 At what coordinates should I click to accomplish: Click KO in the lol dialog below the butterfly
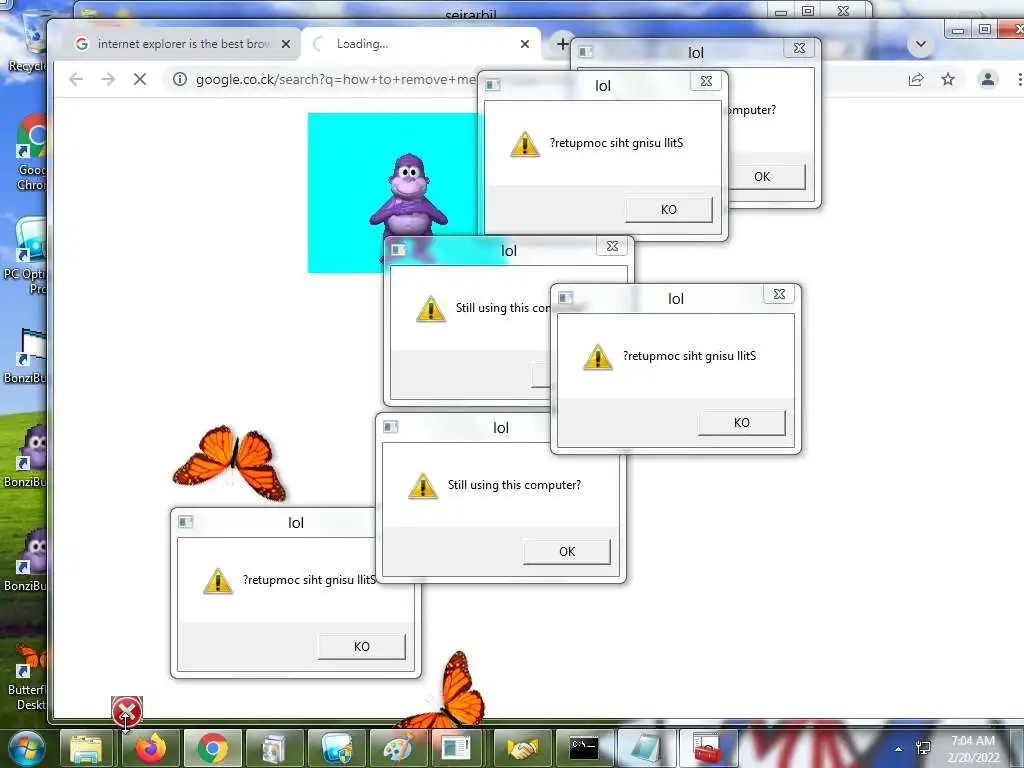pyautogui.click(x=362, y=647)
